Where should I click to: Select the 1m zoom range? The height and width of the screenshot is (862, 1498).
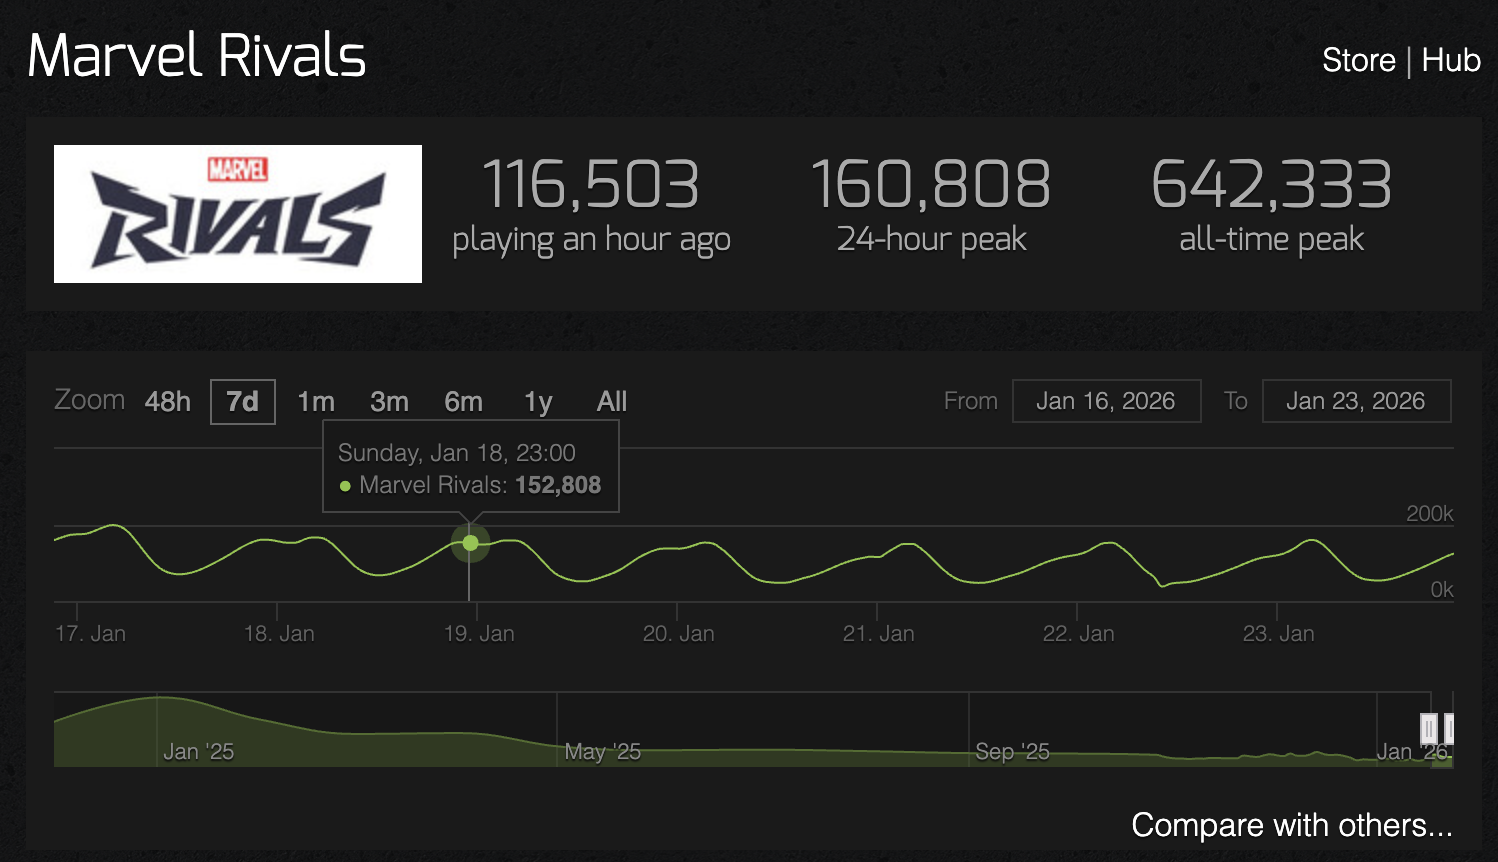(316, 402)
